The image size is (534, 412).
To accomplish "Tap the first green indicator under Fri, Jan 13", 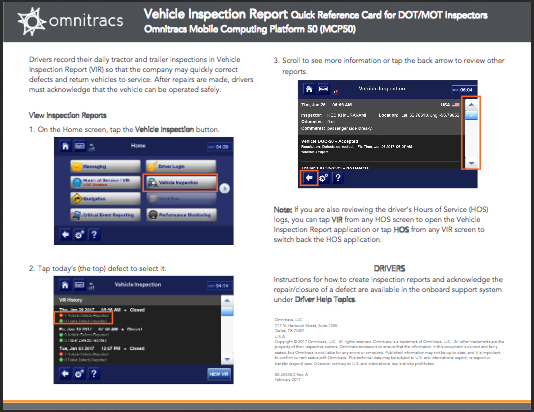I will [x=61, y=335].
